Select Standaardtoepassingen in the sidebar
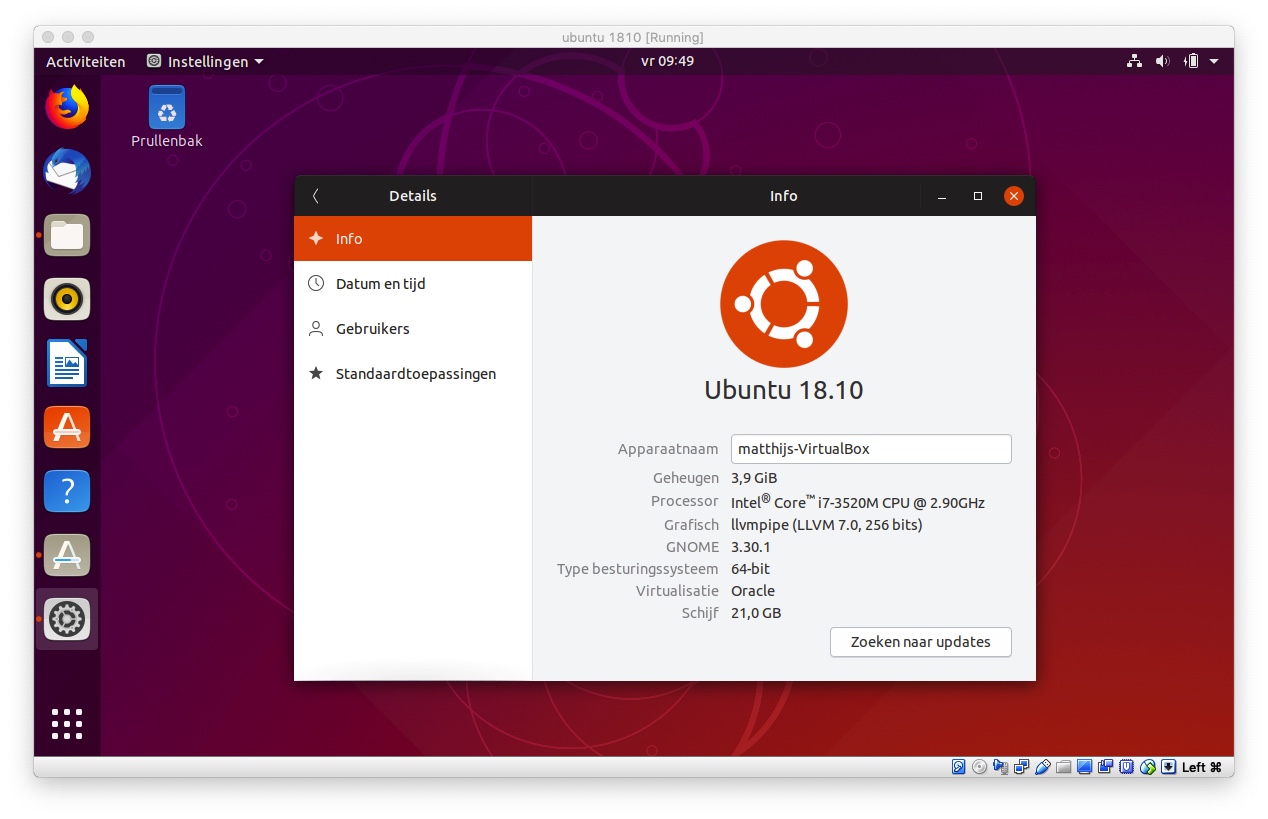The height and width of the screenshot is (819, 1268). pyautogui.click(x=415, y=374)
